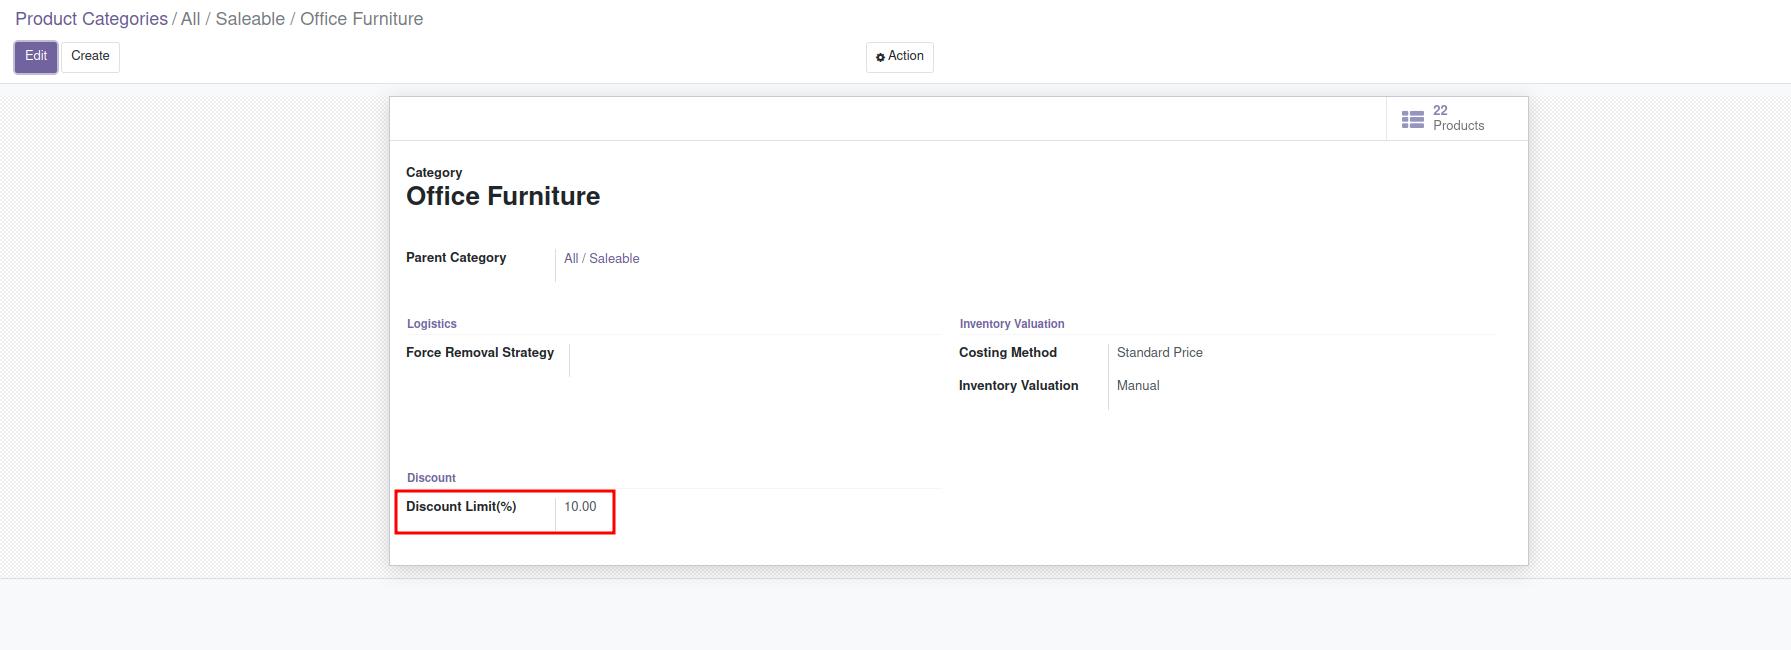Screen dimensions: 1791x650
Task: Click the Parent Category label
Action: [x=456, y=258]
